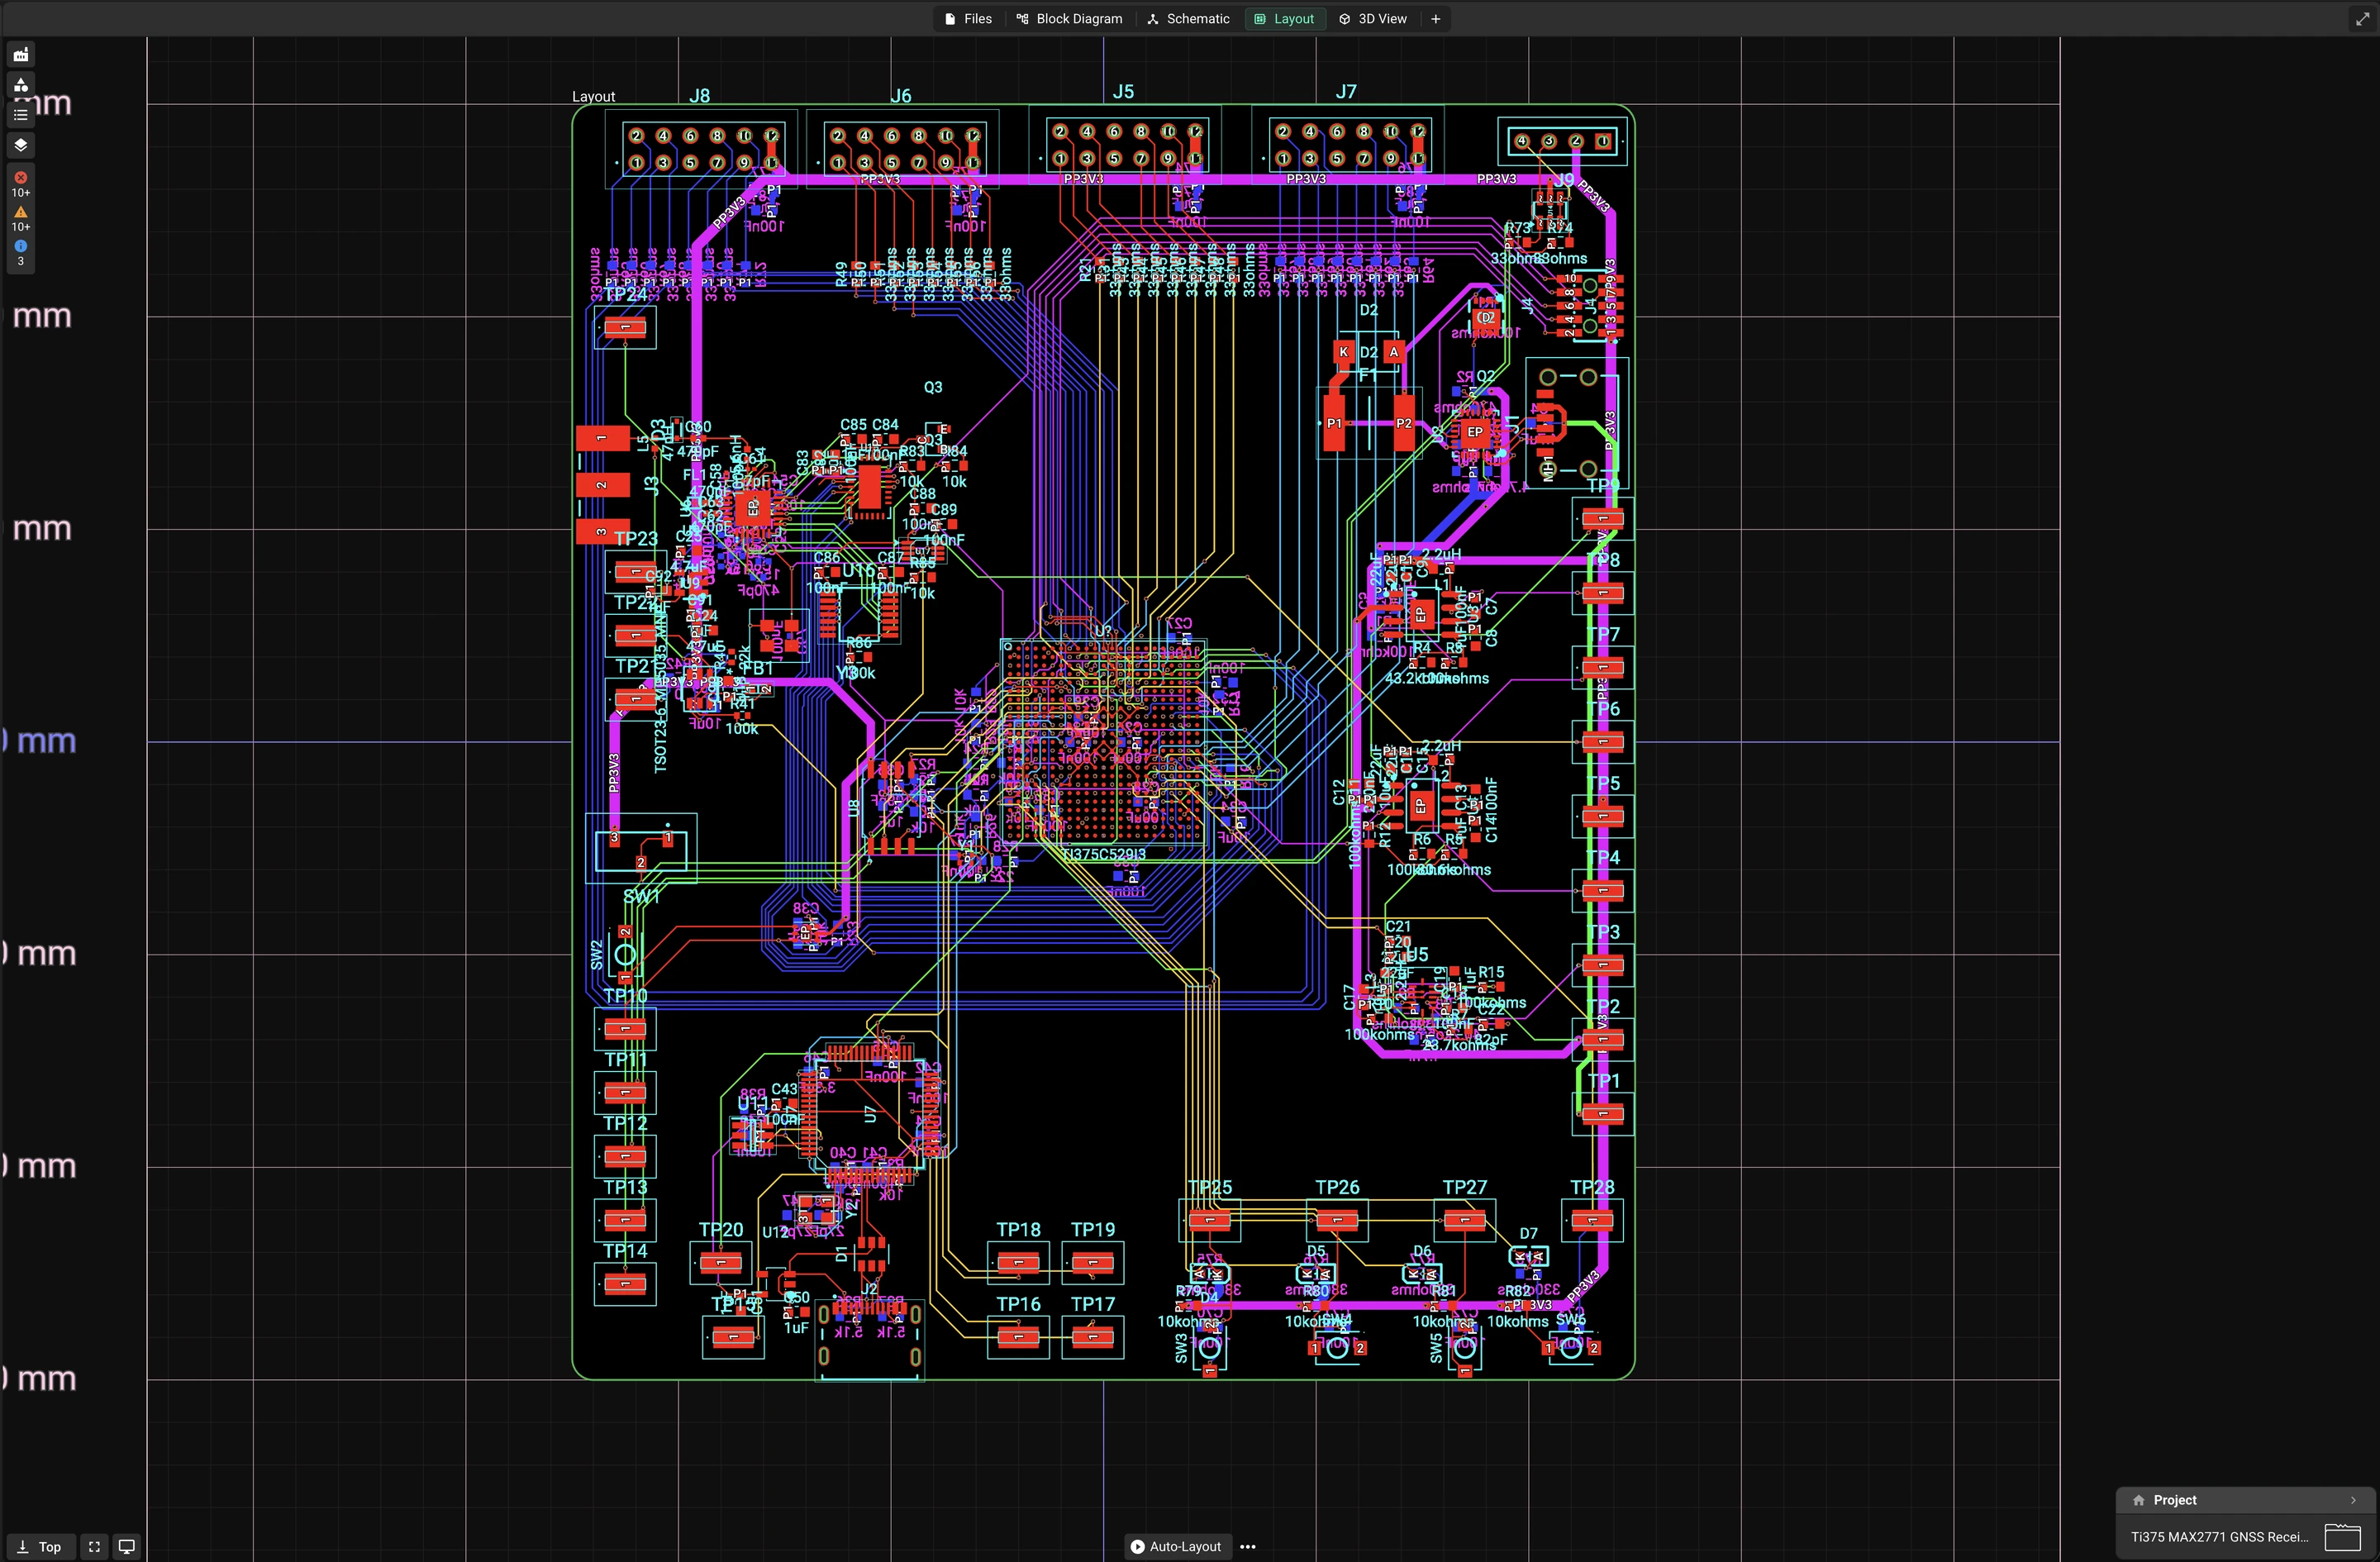The height and width of the screenshot is (1562, 2380).
Task: Select the TP28 test point pad
Action: (x=1592, y=1220)
